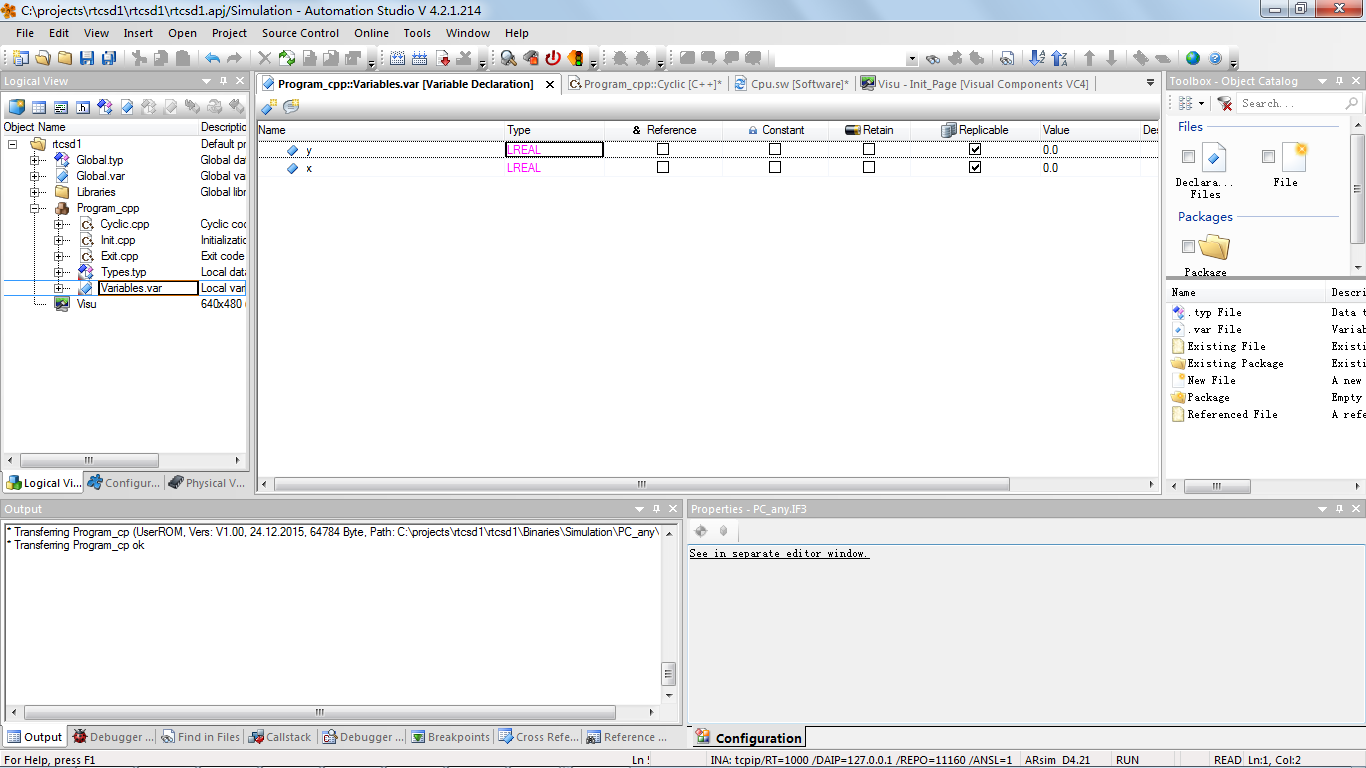Toggle the Retain checkbox for variable y
The width and height of the screenshot is (1366, 768).
pos(869,149)
